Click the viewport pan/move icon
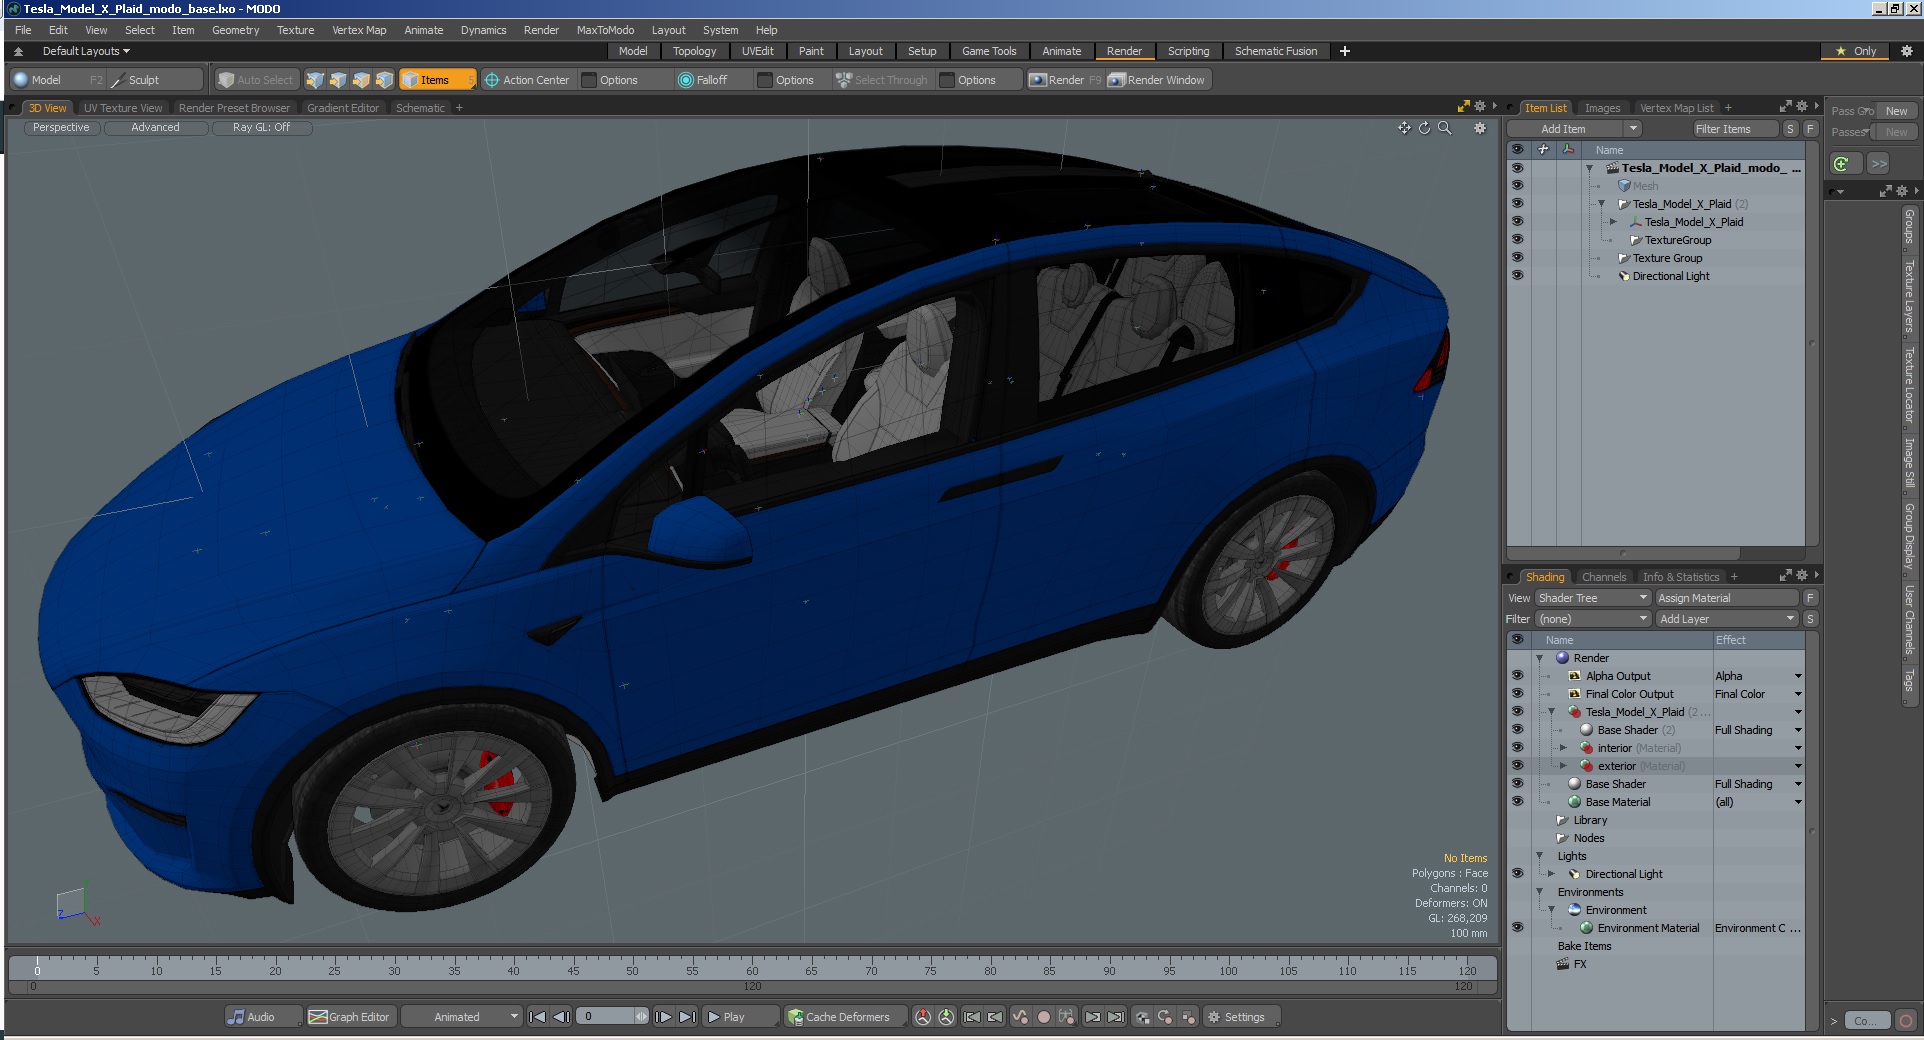 coord(1404,128)
